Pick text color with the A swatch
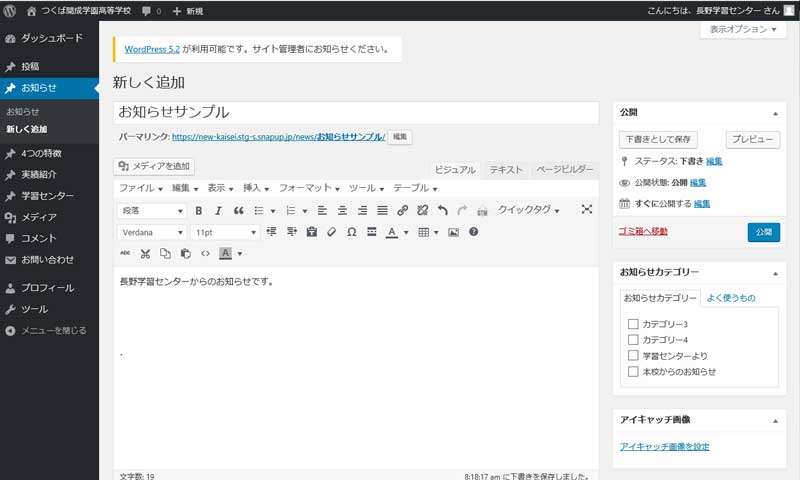 (x=391, y=232)
